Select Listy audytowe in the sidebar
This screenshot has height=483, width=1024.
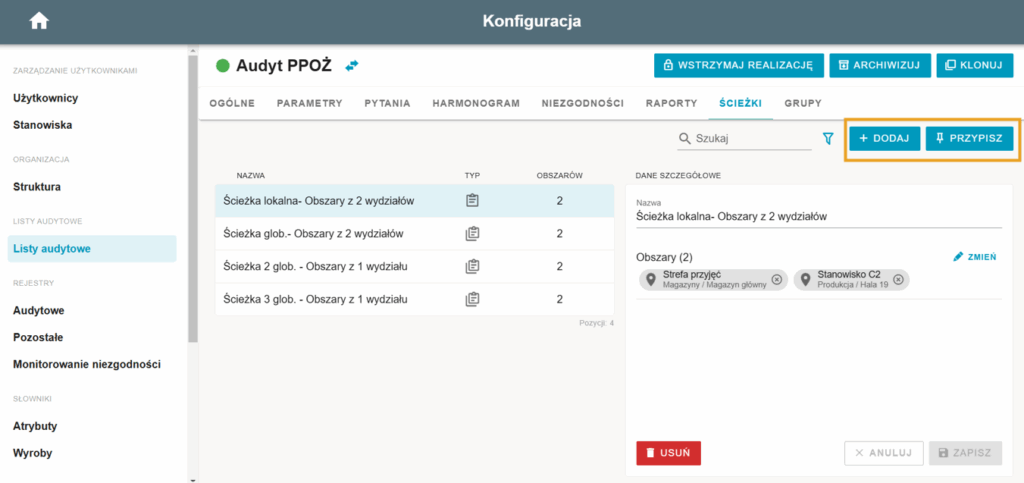(x=92, y=249)
